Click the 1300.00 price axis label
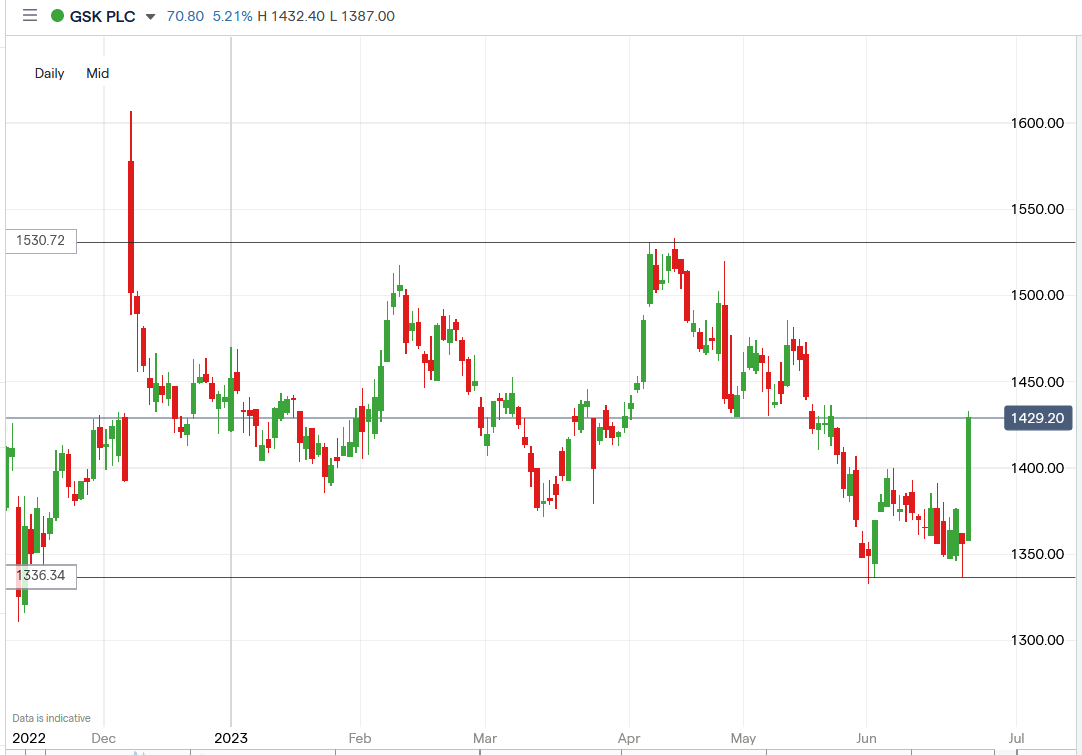Viewport: 1082px width, 755px height. click(x=1037, y=640)
